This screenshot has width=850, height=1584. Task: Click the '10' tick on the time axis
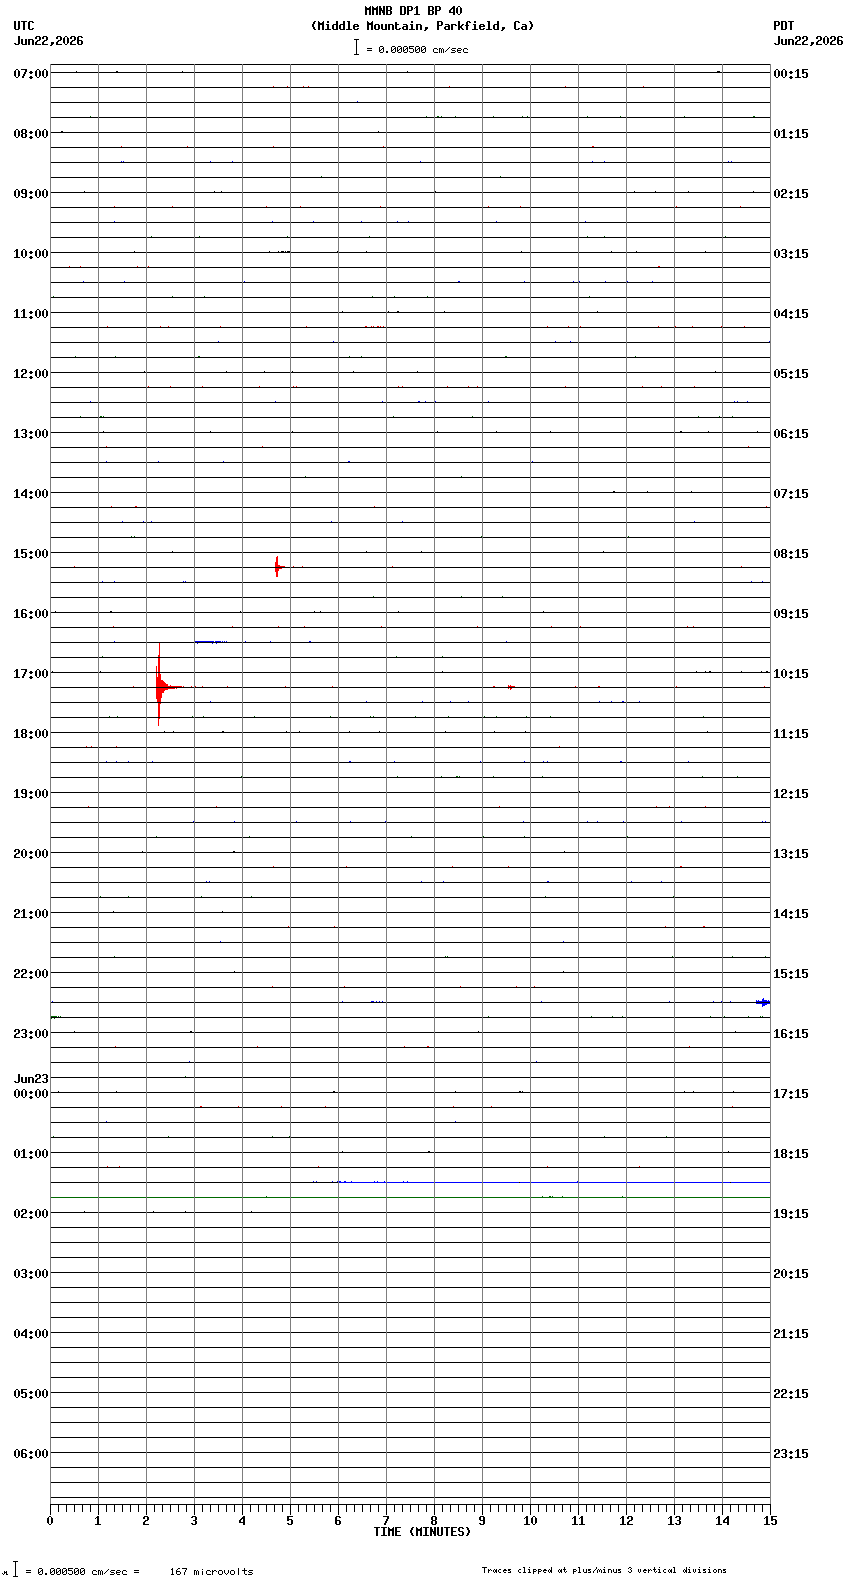(x=530, y=1521)
